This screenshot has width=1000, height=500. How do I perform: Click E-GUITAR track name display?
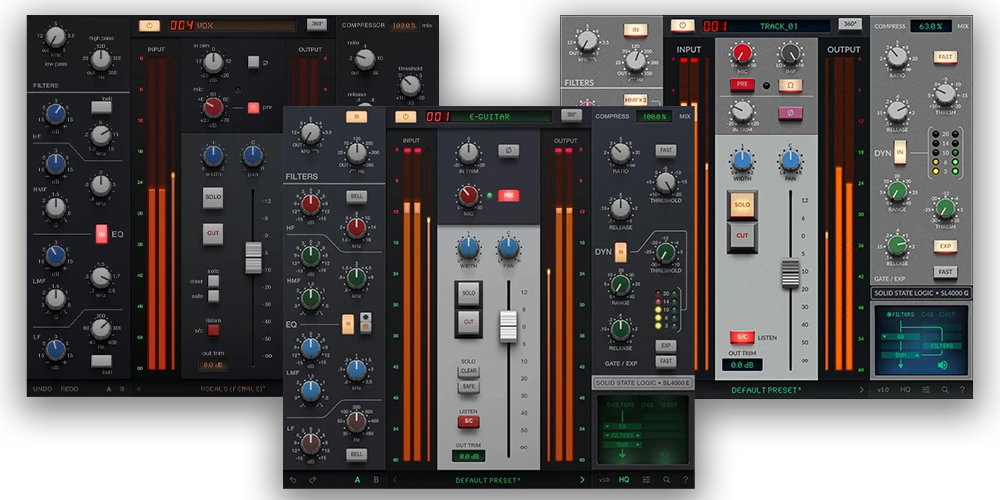tap(502, 117)
